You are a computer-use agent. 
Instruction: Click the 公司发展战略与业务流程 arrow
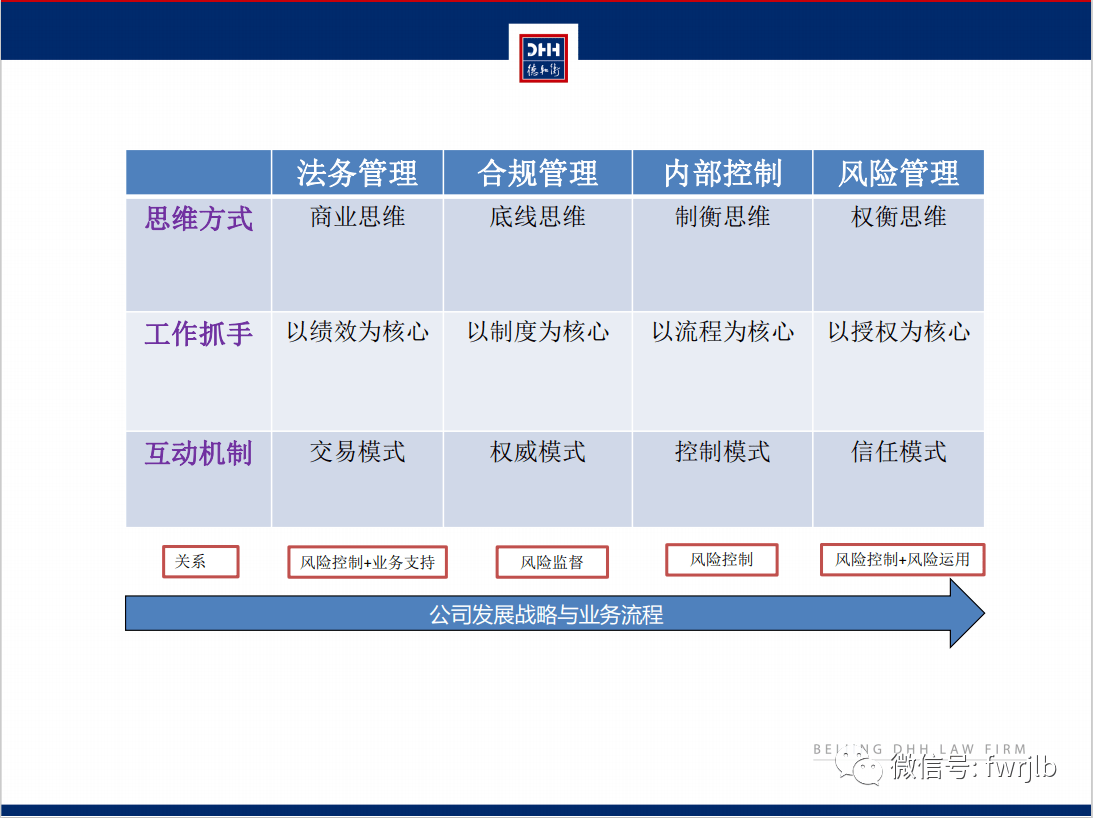tap(555, 614)
